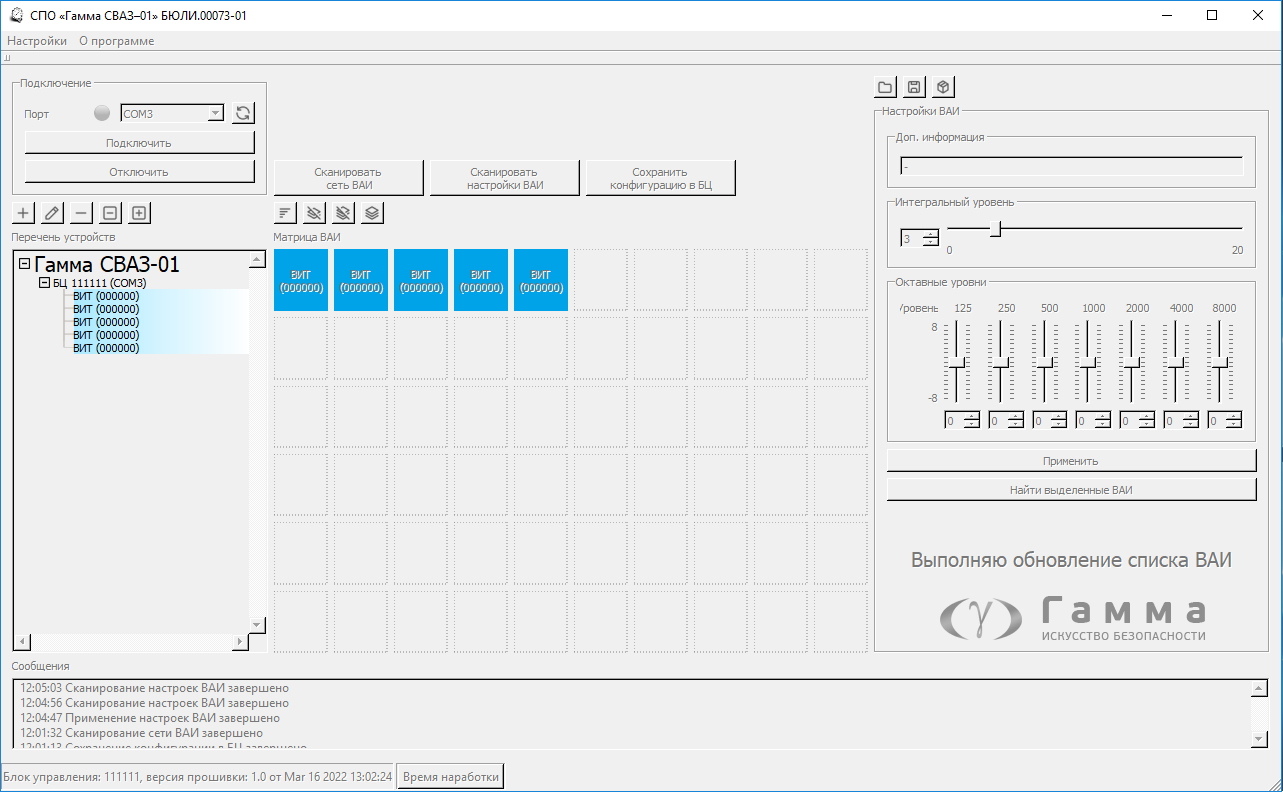
Task: Open the Настройки menu
Action: (x=37, y=41)
